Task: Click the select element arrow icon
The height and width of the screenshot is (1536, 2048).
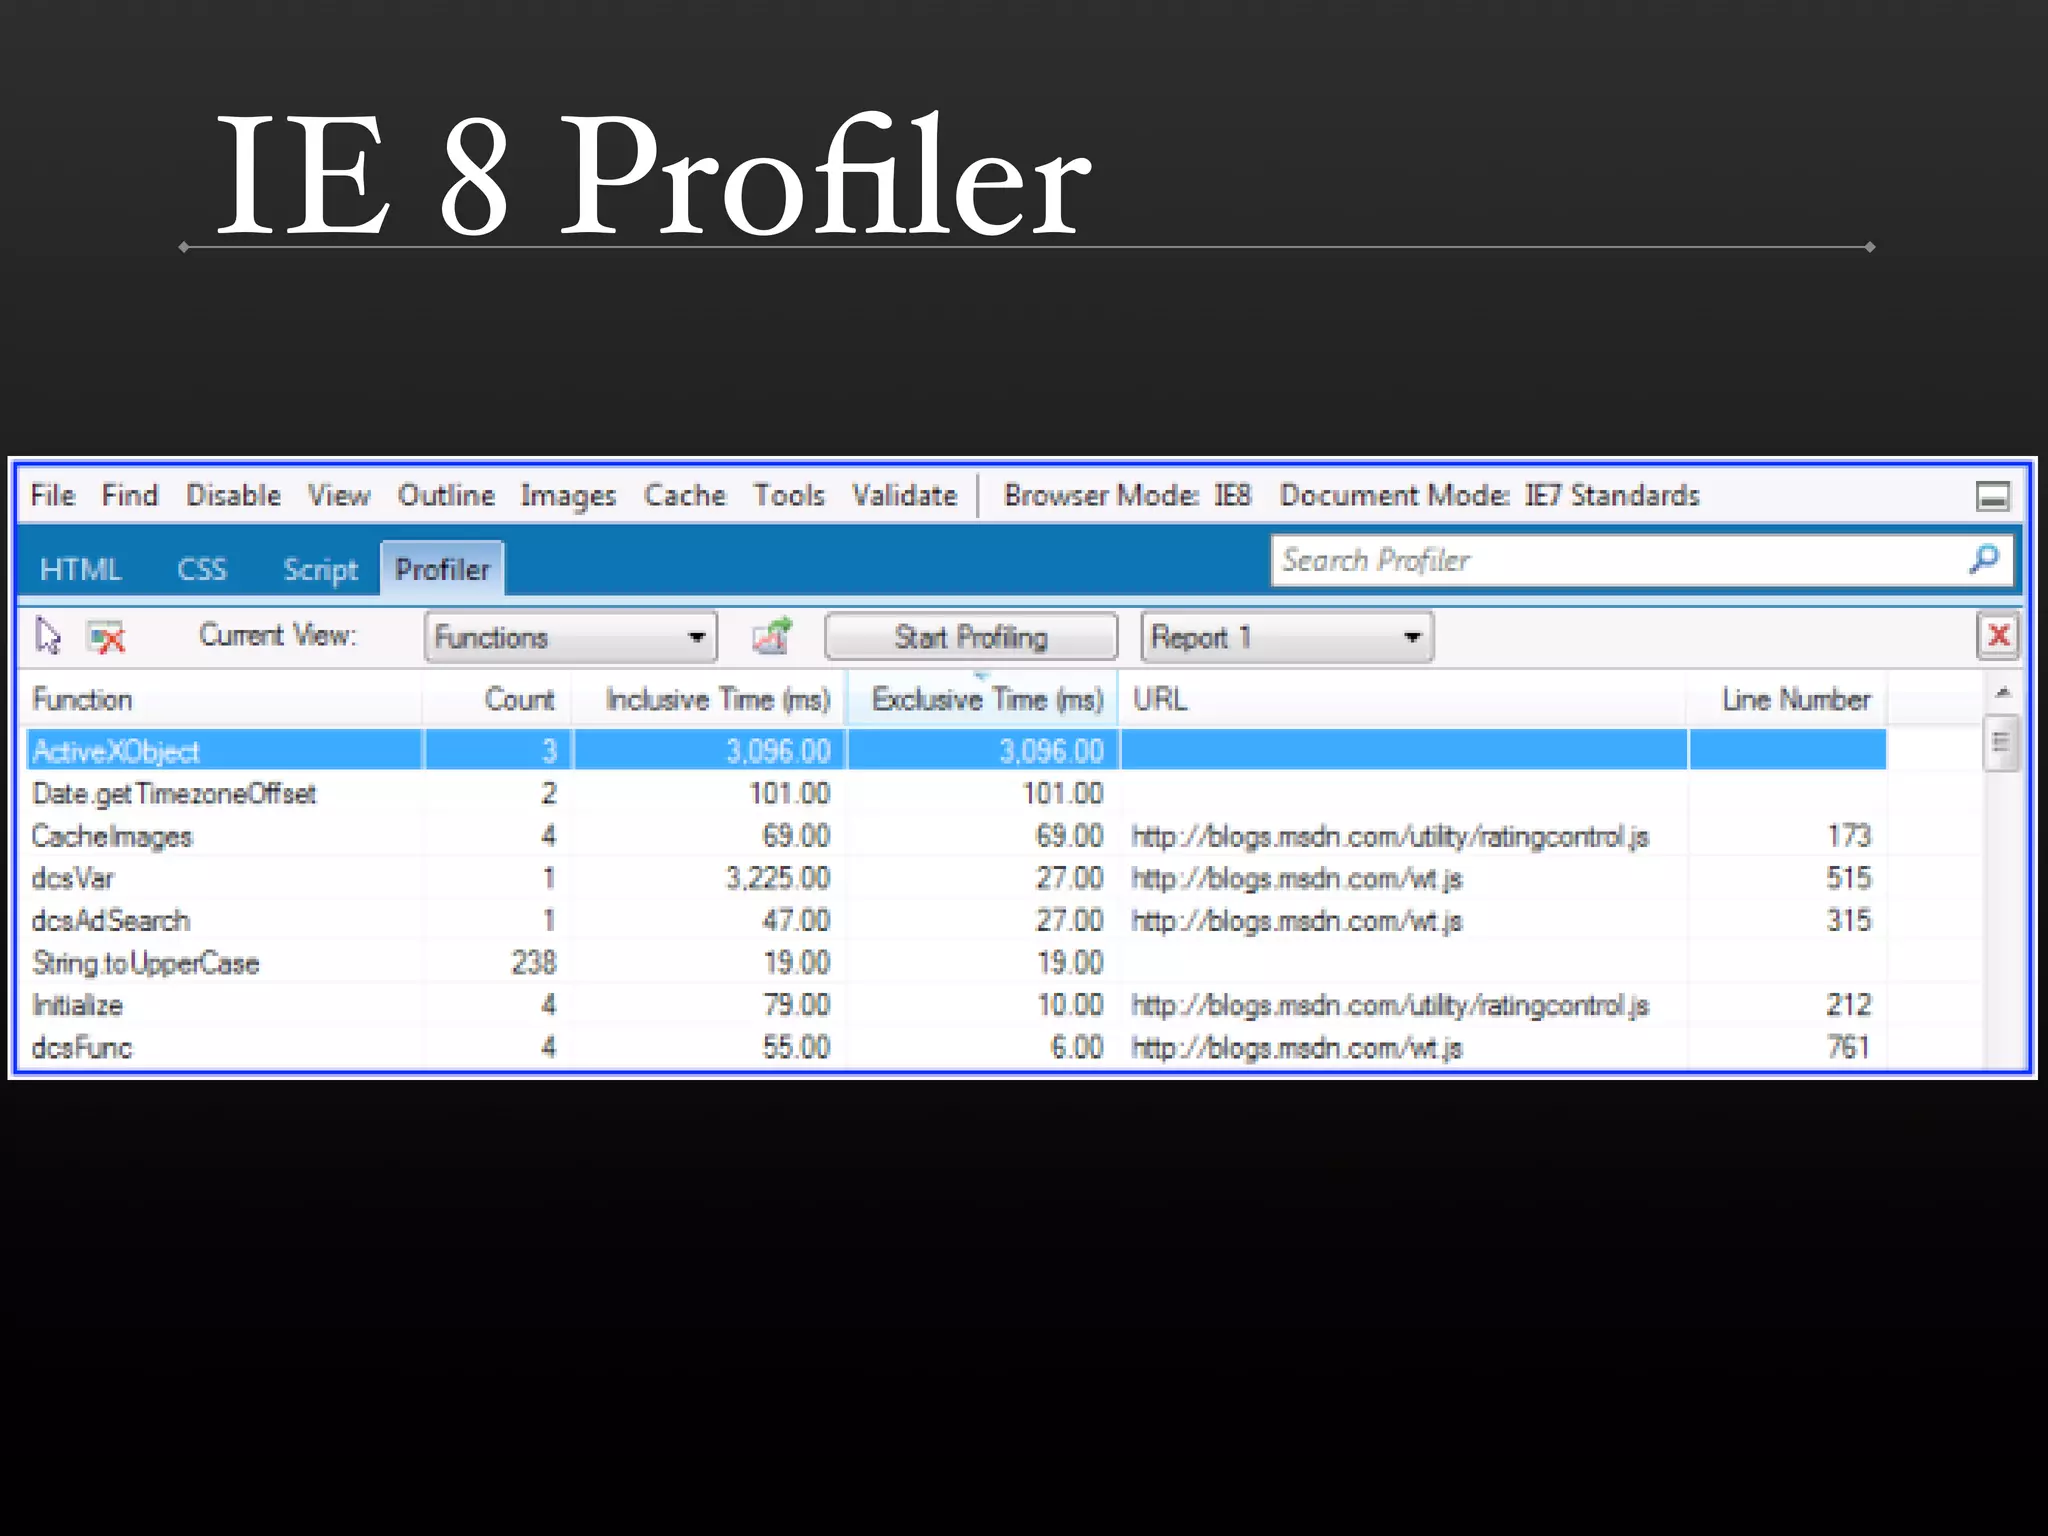Action: tap(47, 636)
